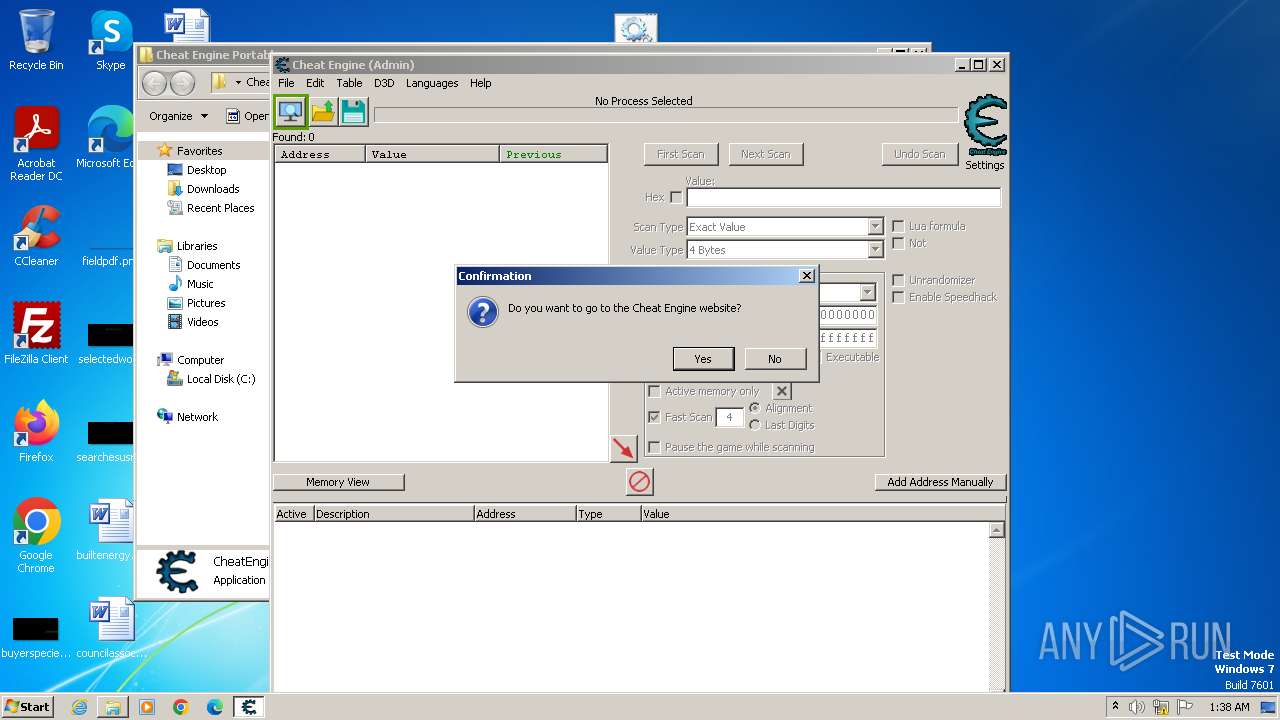Enable the Lua formula checkbox
The image size is (1280, 720).
click(x=898, y=226)
